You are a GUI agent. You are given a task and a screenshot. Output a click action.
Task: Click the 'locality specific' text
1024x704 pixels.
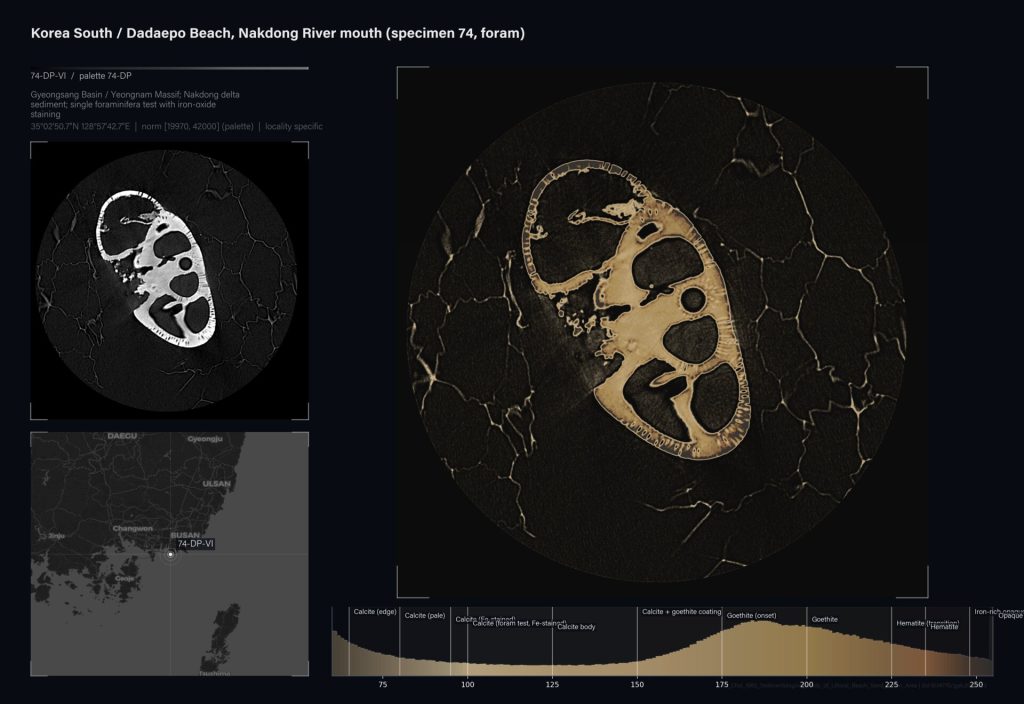click(x=294, y=127)
